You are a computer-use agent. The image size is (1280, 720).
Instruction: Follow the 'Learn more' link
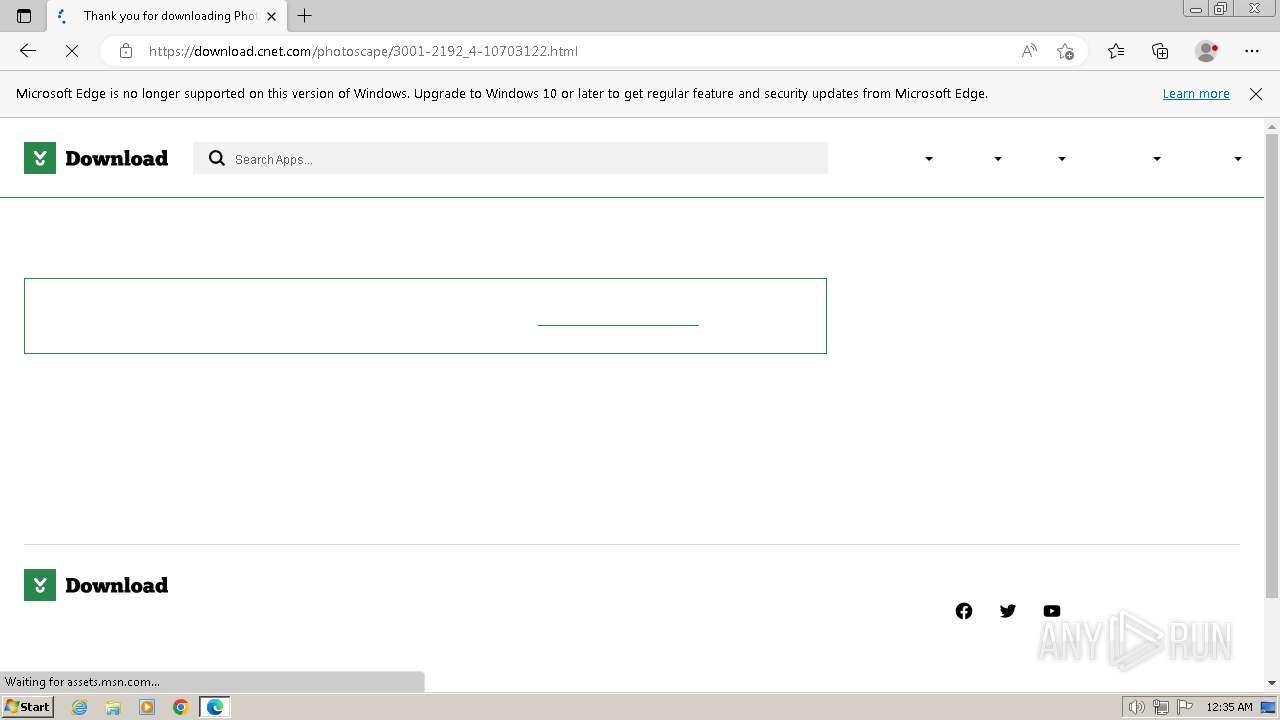tap(1196, 93)
